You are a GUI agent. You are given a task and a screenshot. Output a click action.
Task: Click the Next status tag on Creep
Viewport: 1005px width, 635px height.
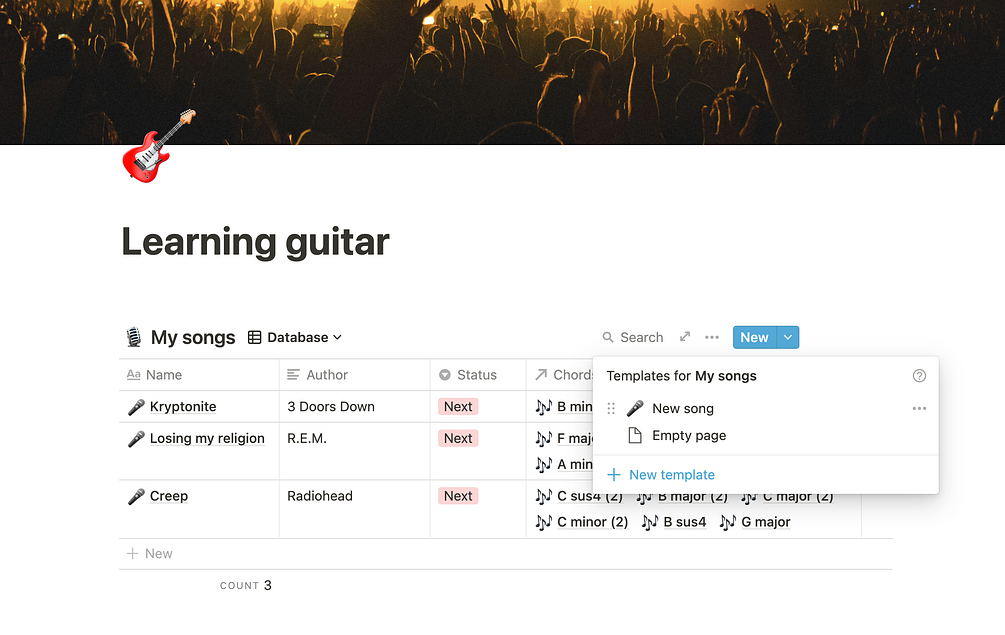(x=458, y=495)
